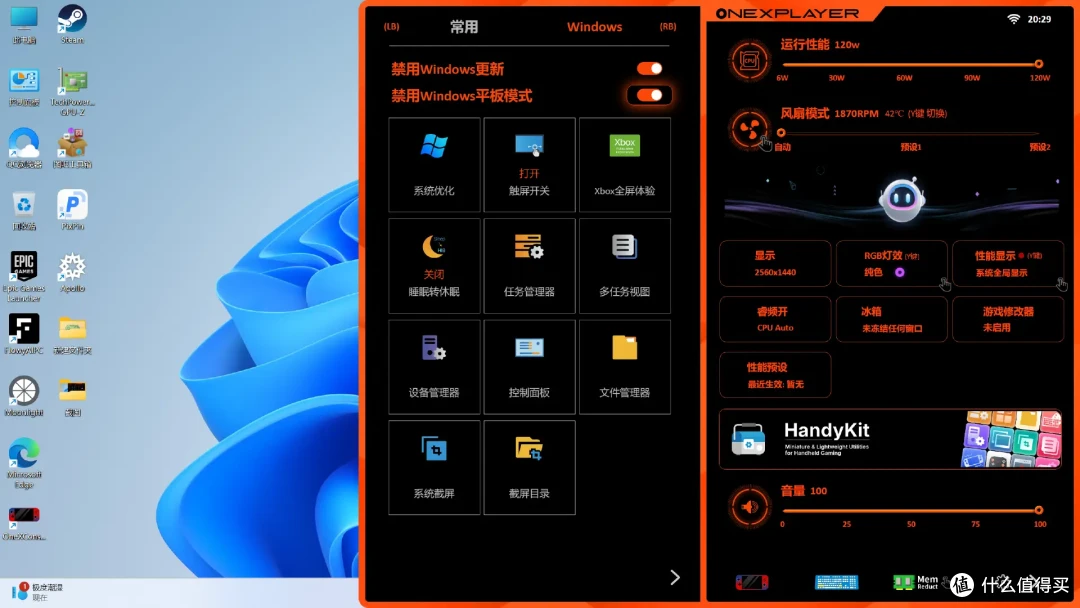1080x608 pixels.
Task: Open the Recycle Bin on desktop
Action: (x=23, y=211)
